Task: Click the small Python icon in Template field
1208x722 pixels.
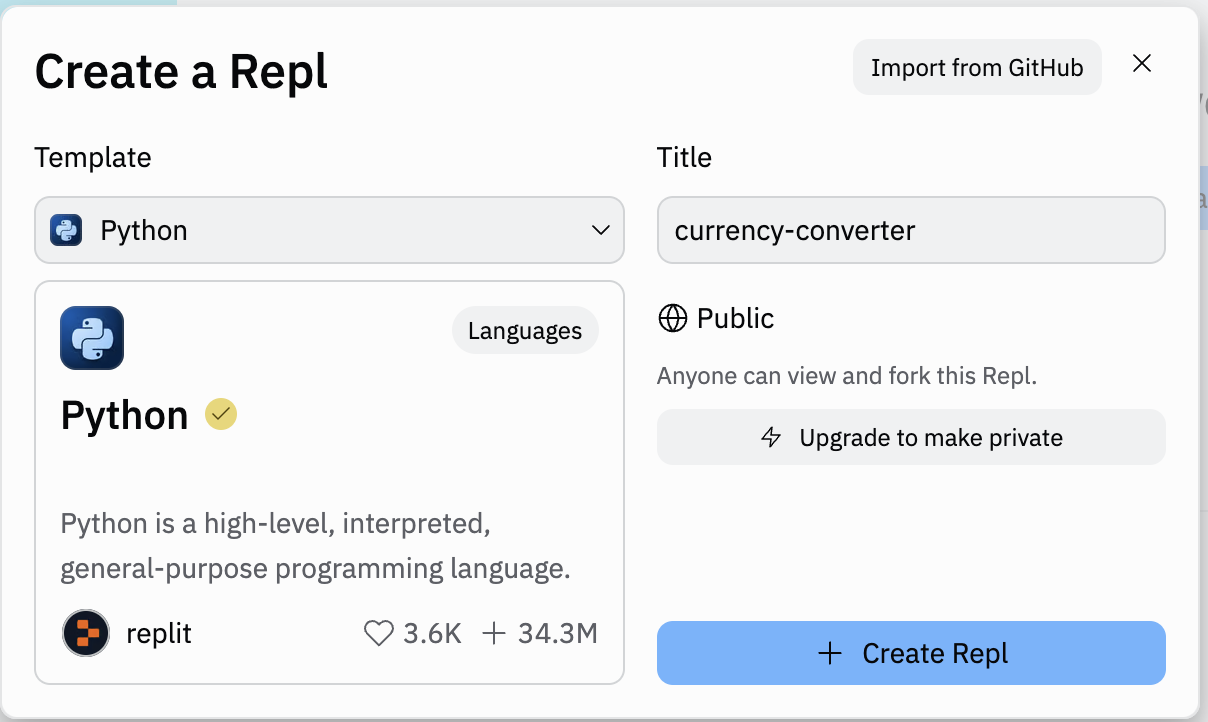Action: click(66, 230)
